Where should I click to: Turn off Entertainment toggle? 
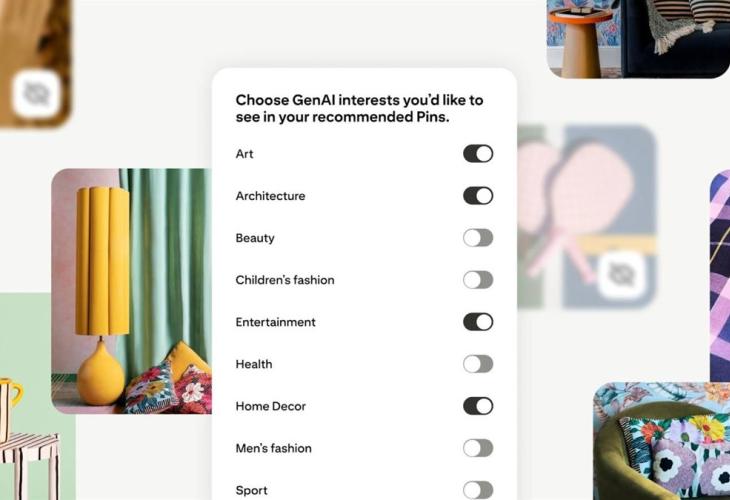coord(478,322)
